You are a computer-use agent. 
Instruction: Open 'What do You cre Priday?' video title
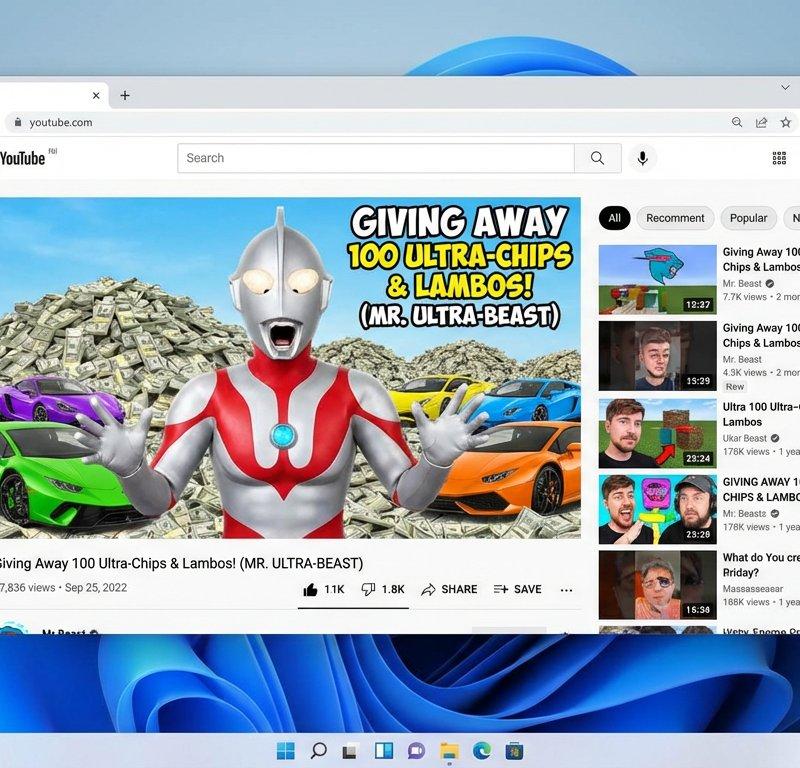(x=761, y=565)
